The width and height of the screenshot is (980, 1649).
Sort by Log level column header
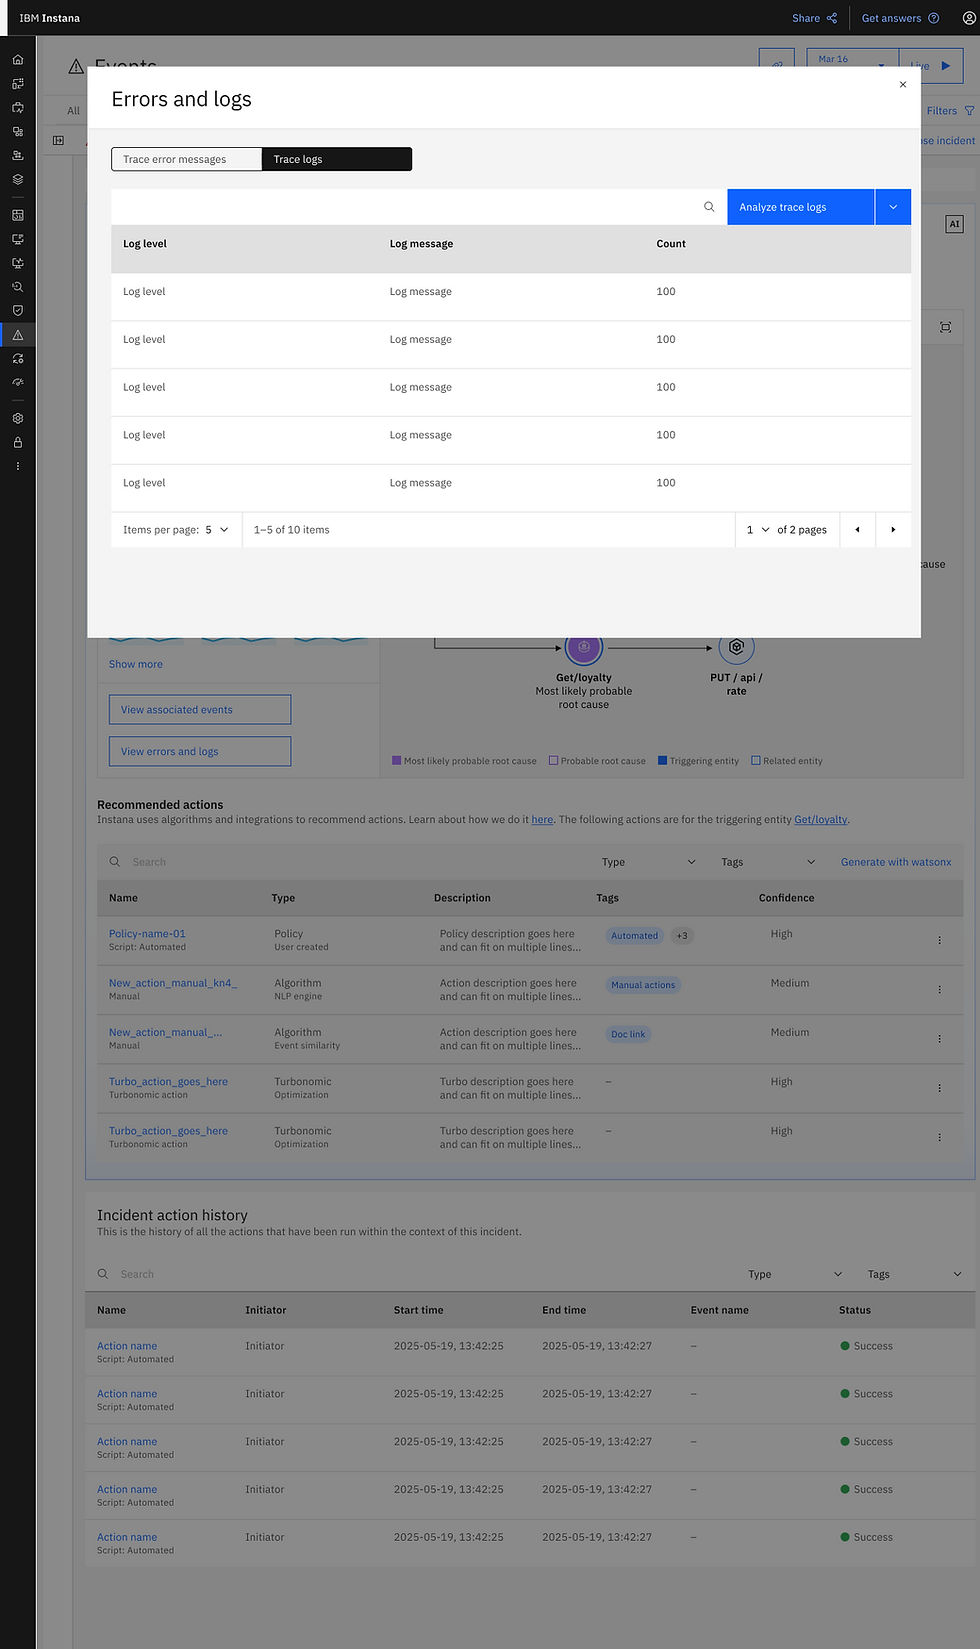point(145,244)
